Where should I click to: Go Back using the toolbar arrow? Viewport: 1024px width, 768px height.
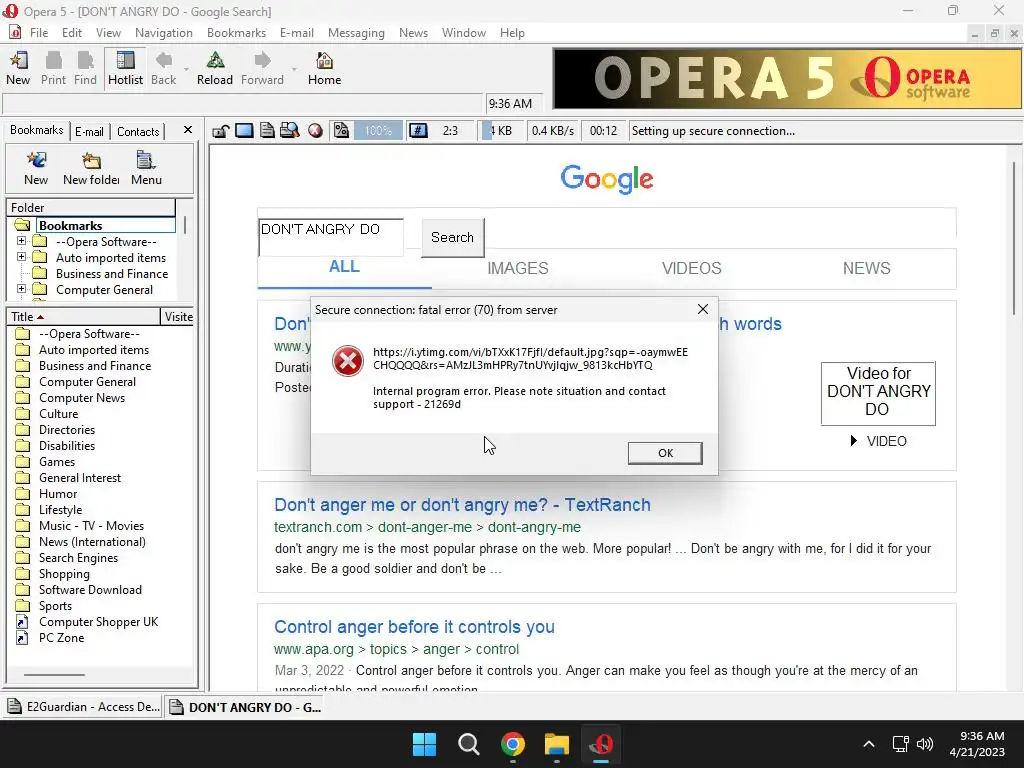[x=163, y=69]
